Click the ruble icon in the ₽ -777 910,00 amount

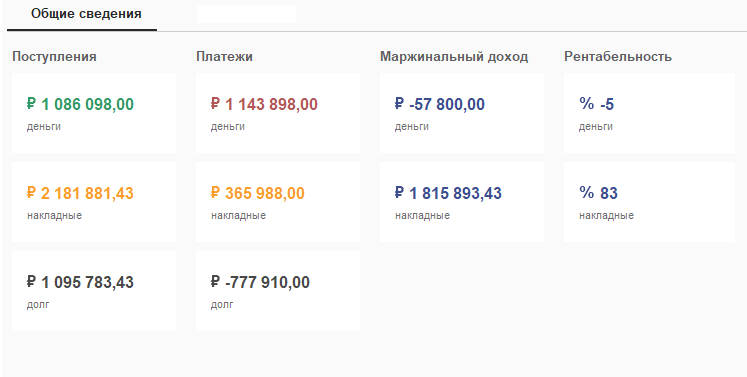coord(215,282)
